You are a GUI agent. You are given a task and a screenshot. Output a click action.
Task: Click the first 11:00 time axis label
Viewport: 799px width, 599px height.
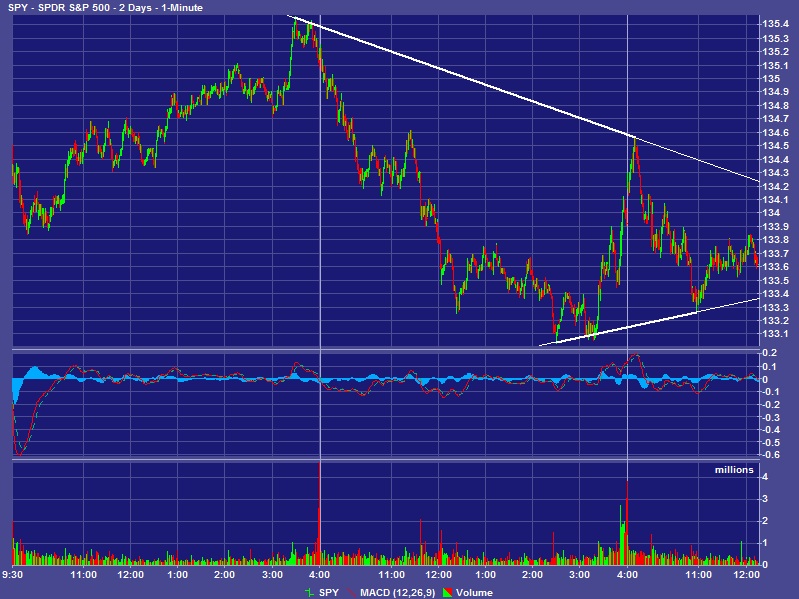[x=84, y=575]
